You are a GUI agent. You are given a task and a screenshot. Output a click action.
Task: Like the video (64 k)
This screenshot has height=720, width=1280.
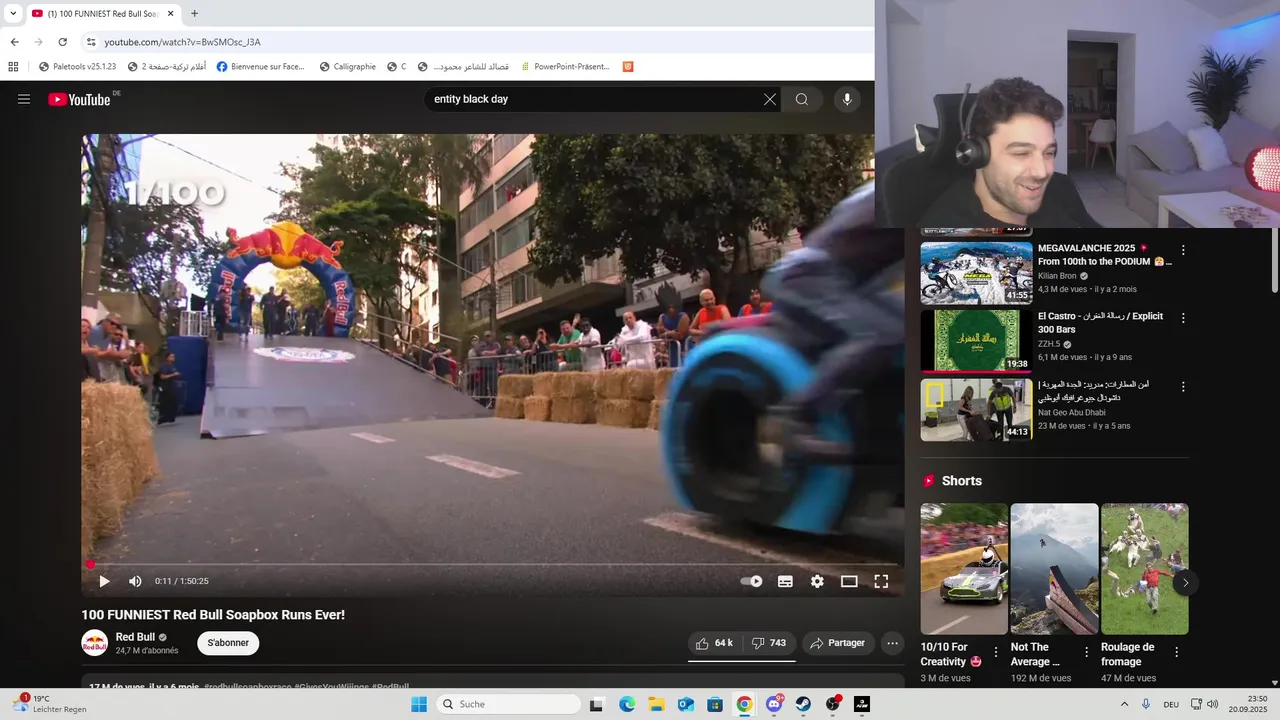714,643
